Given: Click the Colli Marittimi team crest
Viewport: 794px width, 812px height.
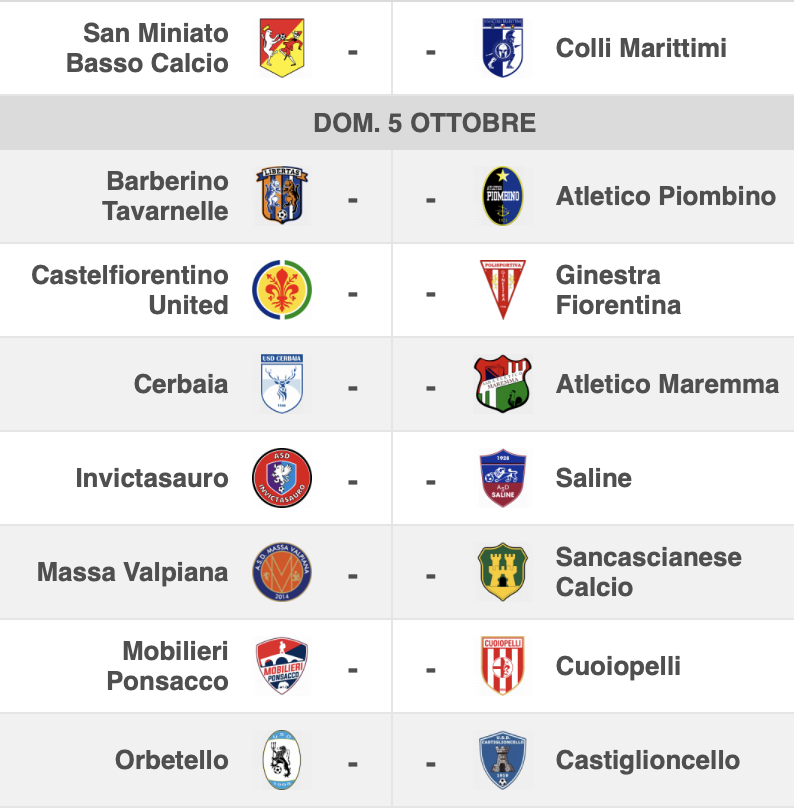Looking at the screenshot, I should [x=501, y=48].
